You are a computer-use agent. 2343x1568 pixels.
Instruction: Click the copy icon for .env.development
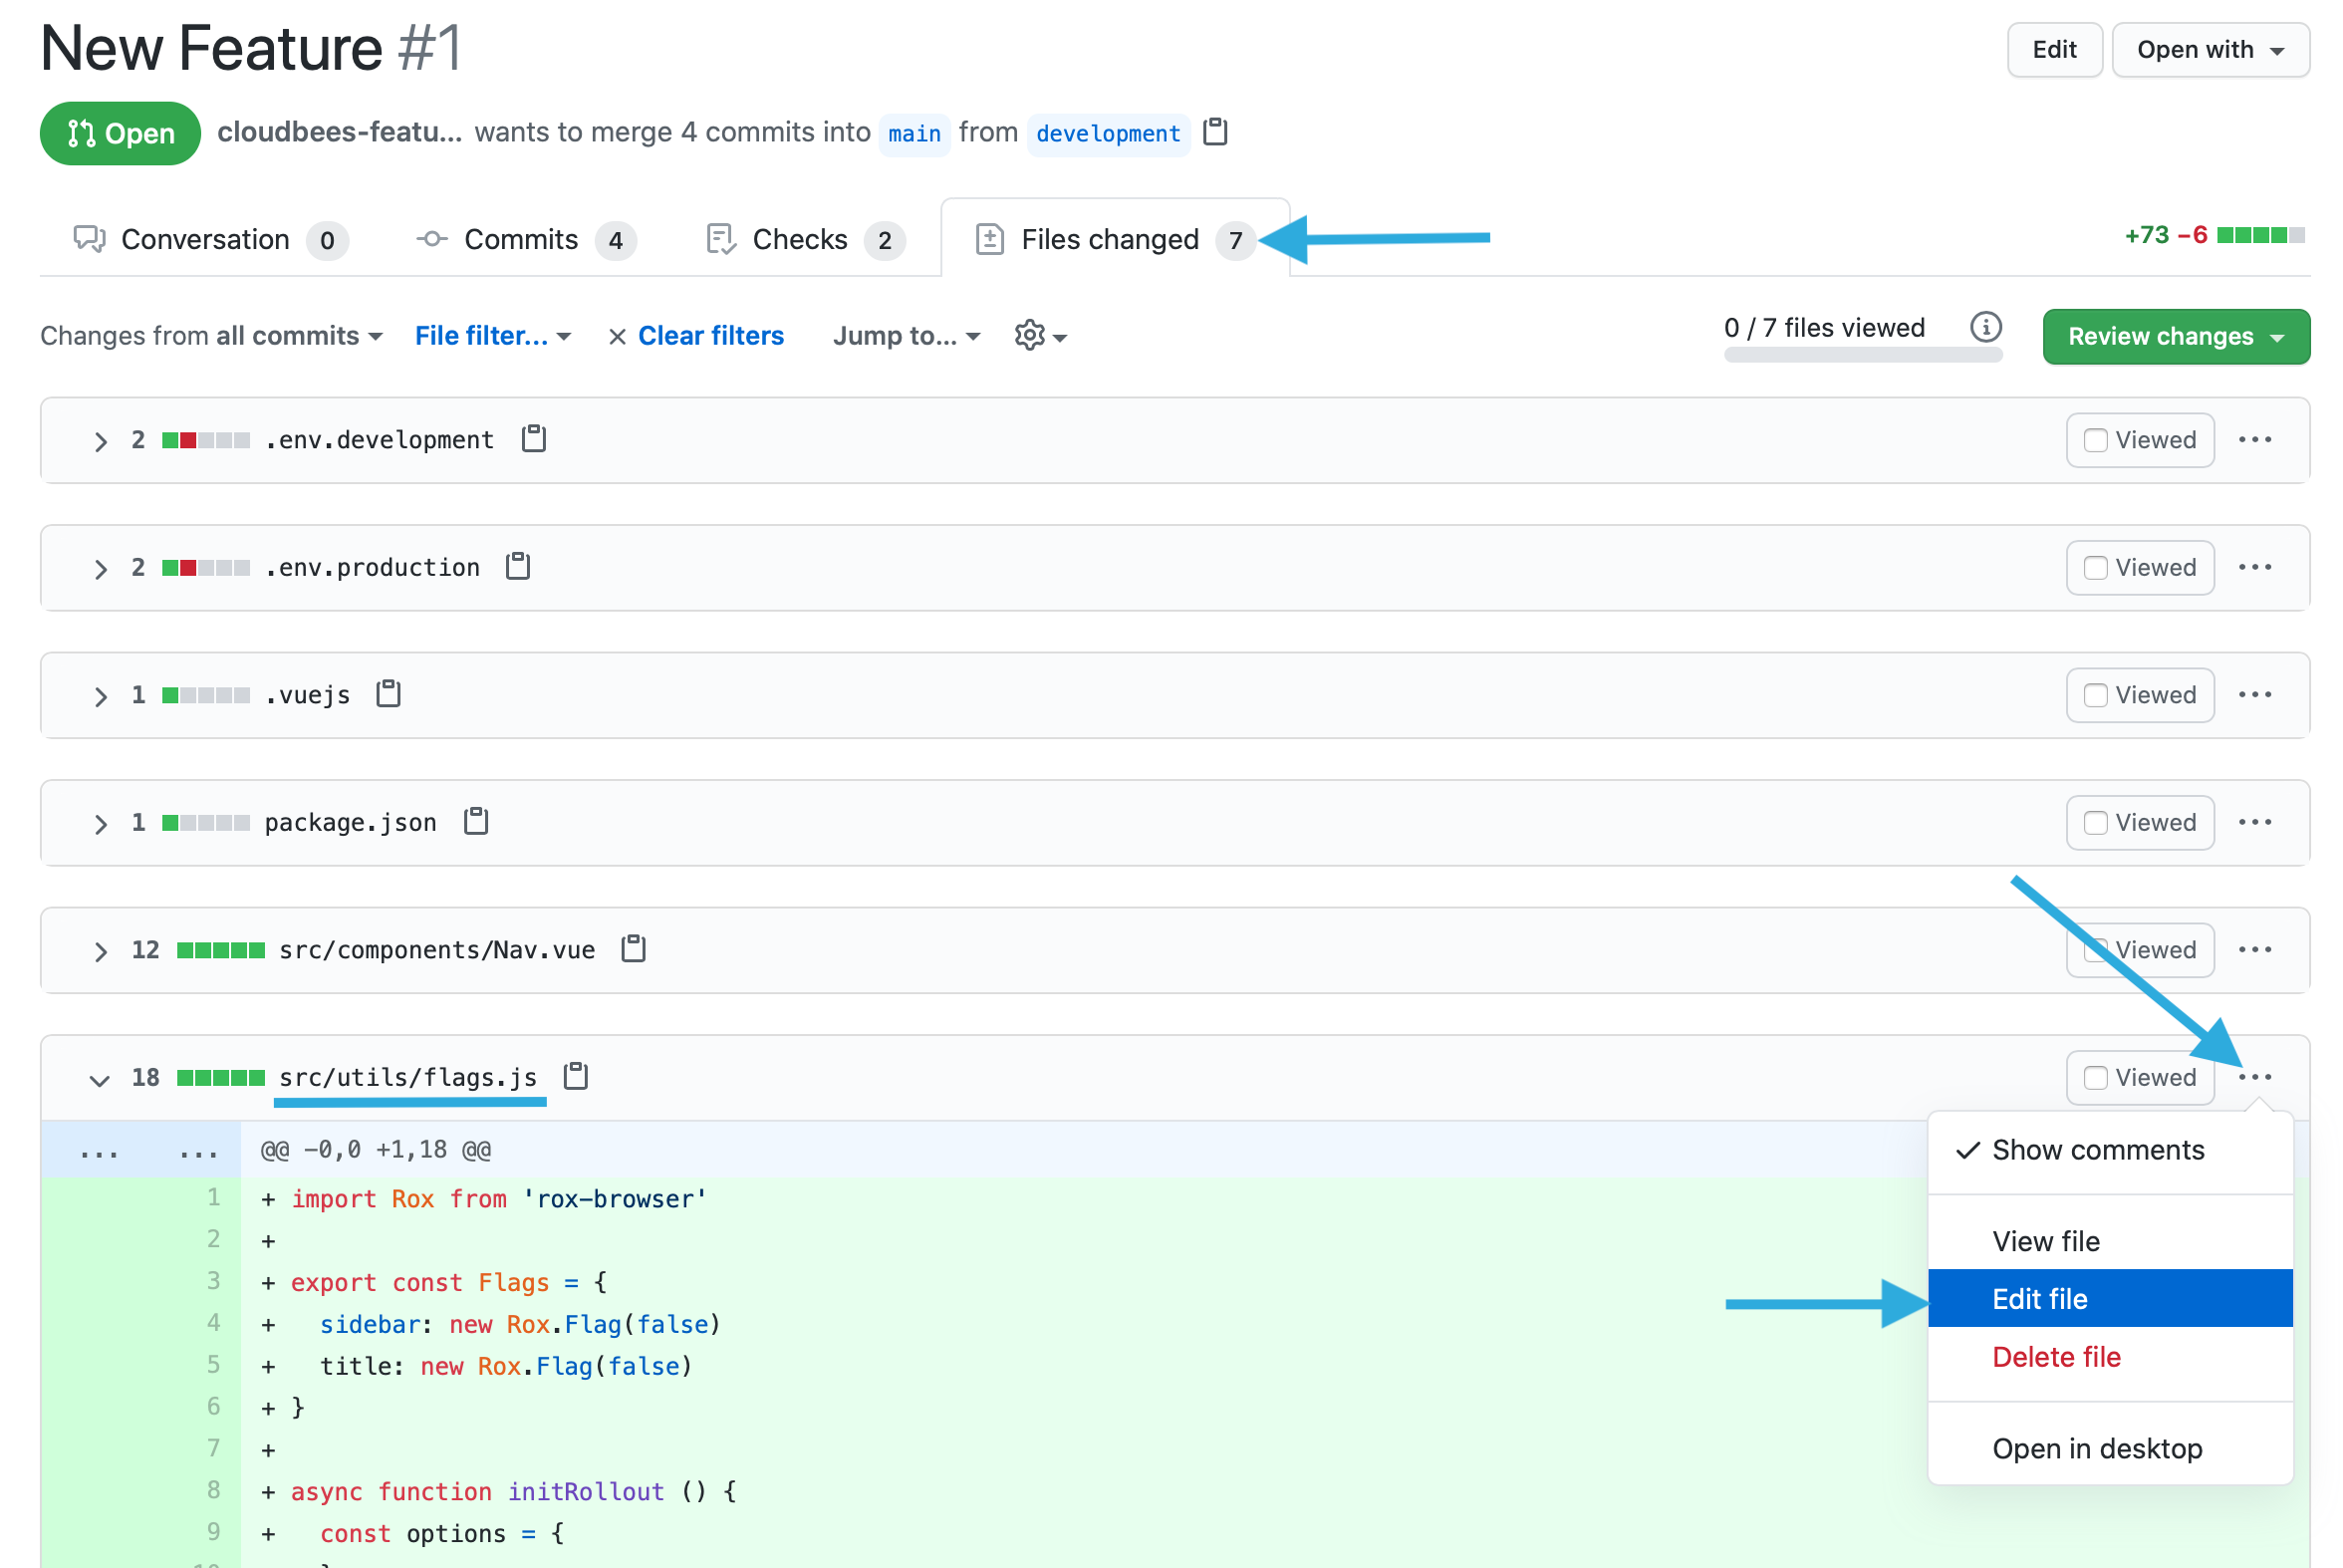click(x=535, y=437)
